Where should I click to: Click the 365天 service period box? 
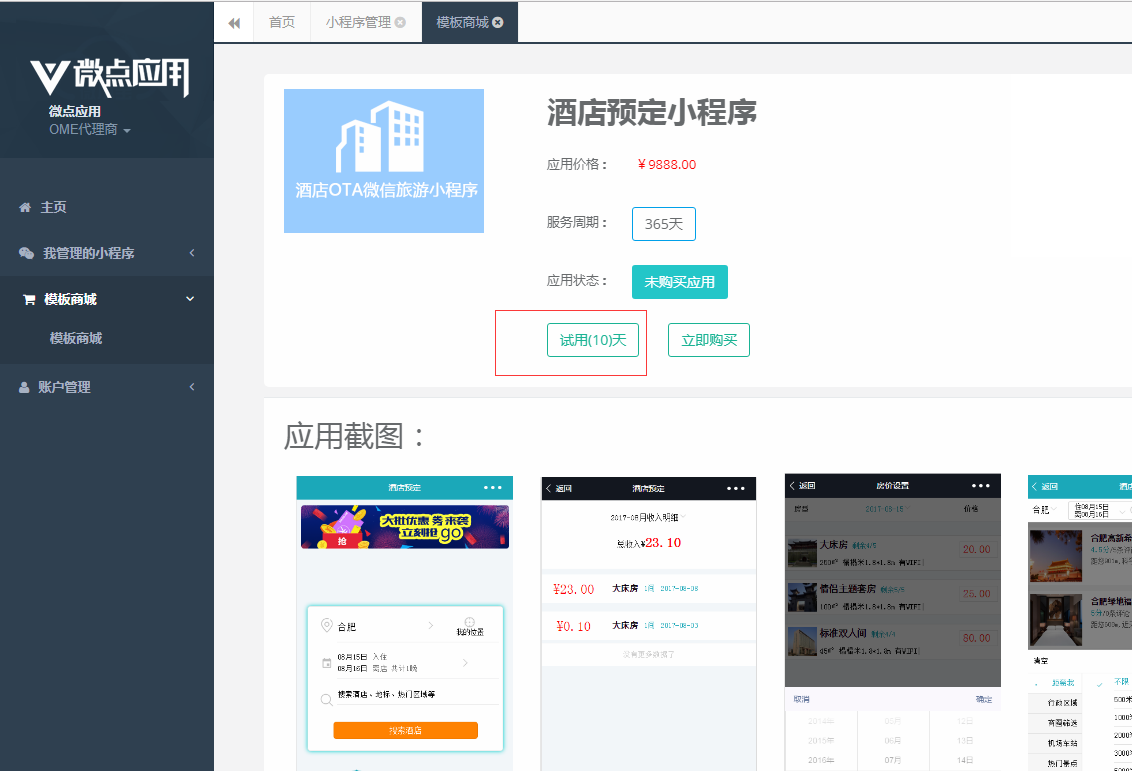[x=663, y=223]
